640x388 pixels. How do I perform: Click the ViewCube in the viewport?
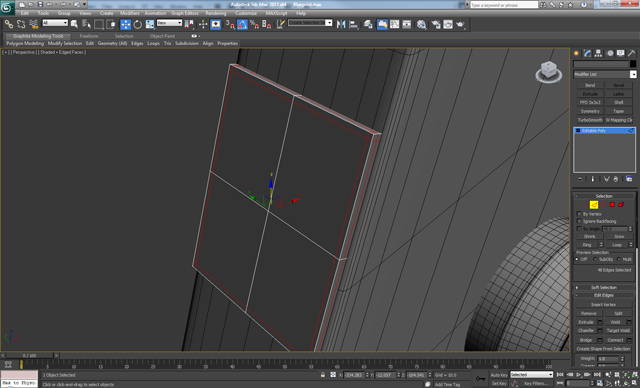click(548, 71)
